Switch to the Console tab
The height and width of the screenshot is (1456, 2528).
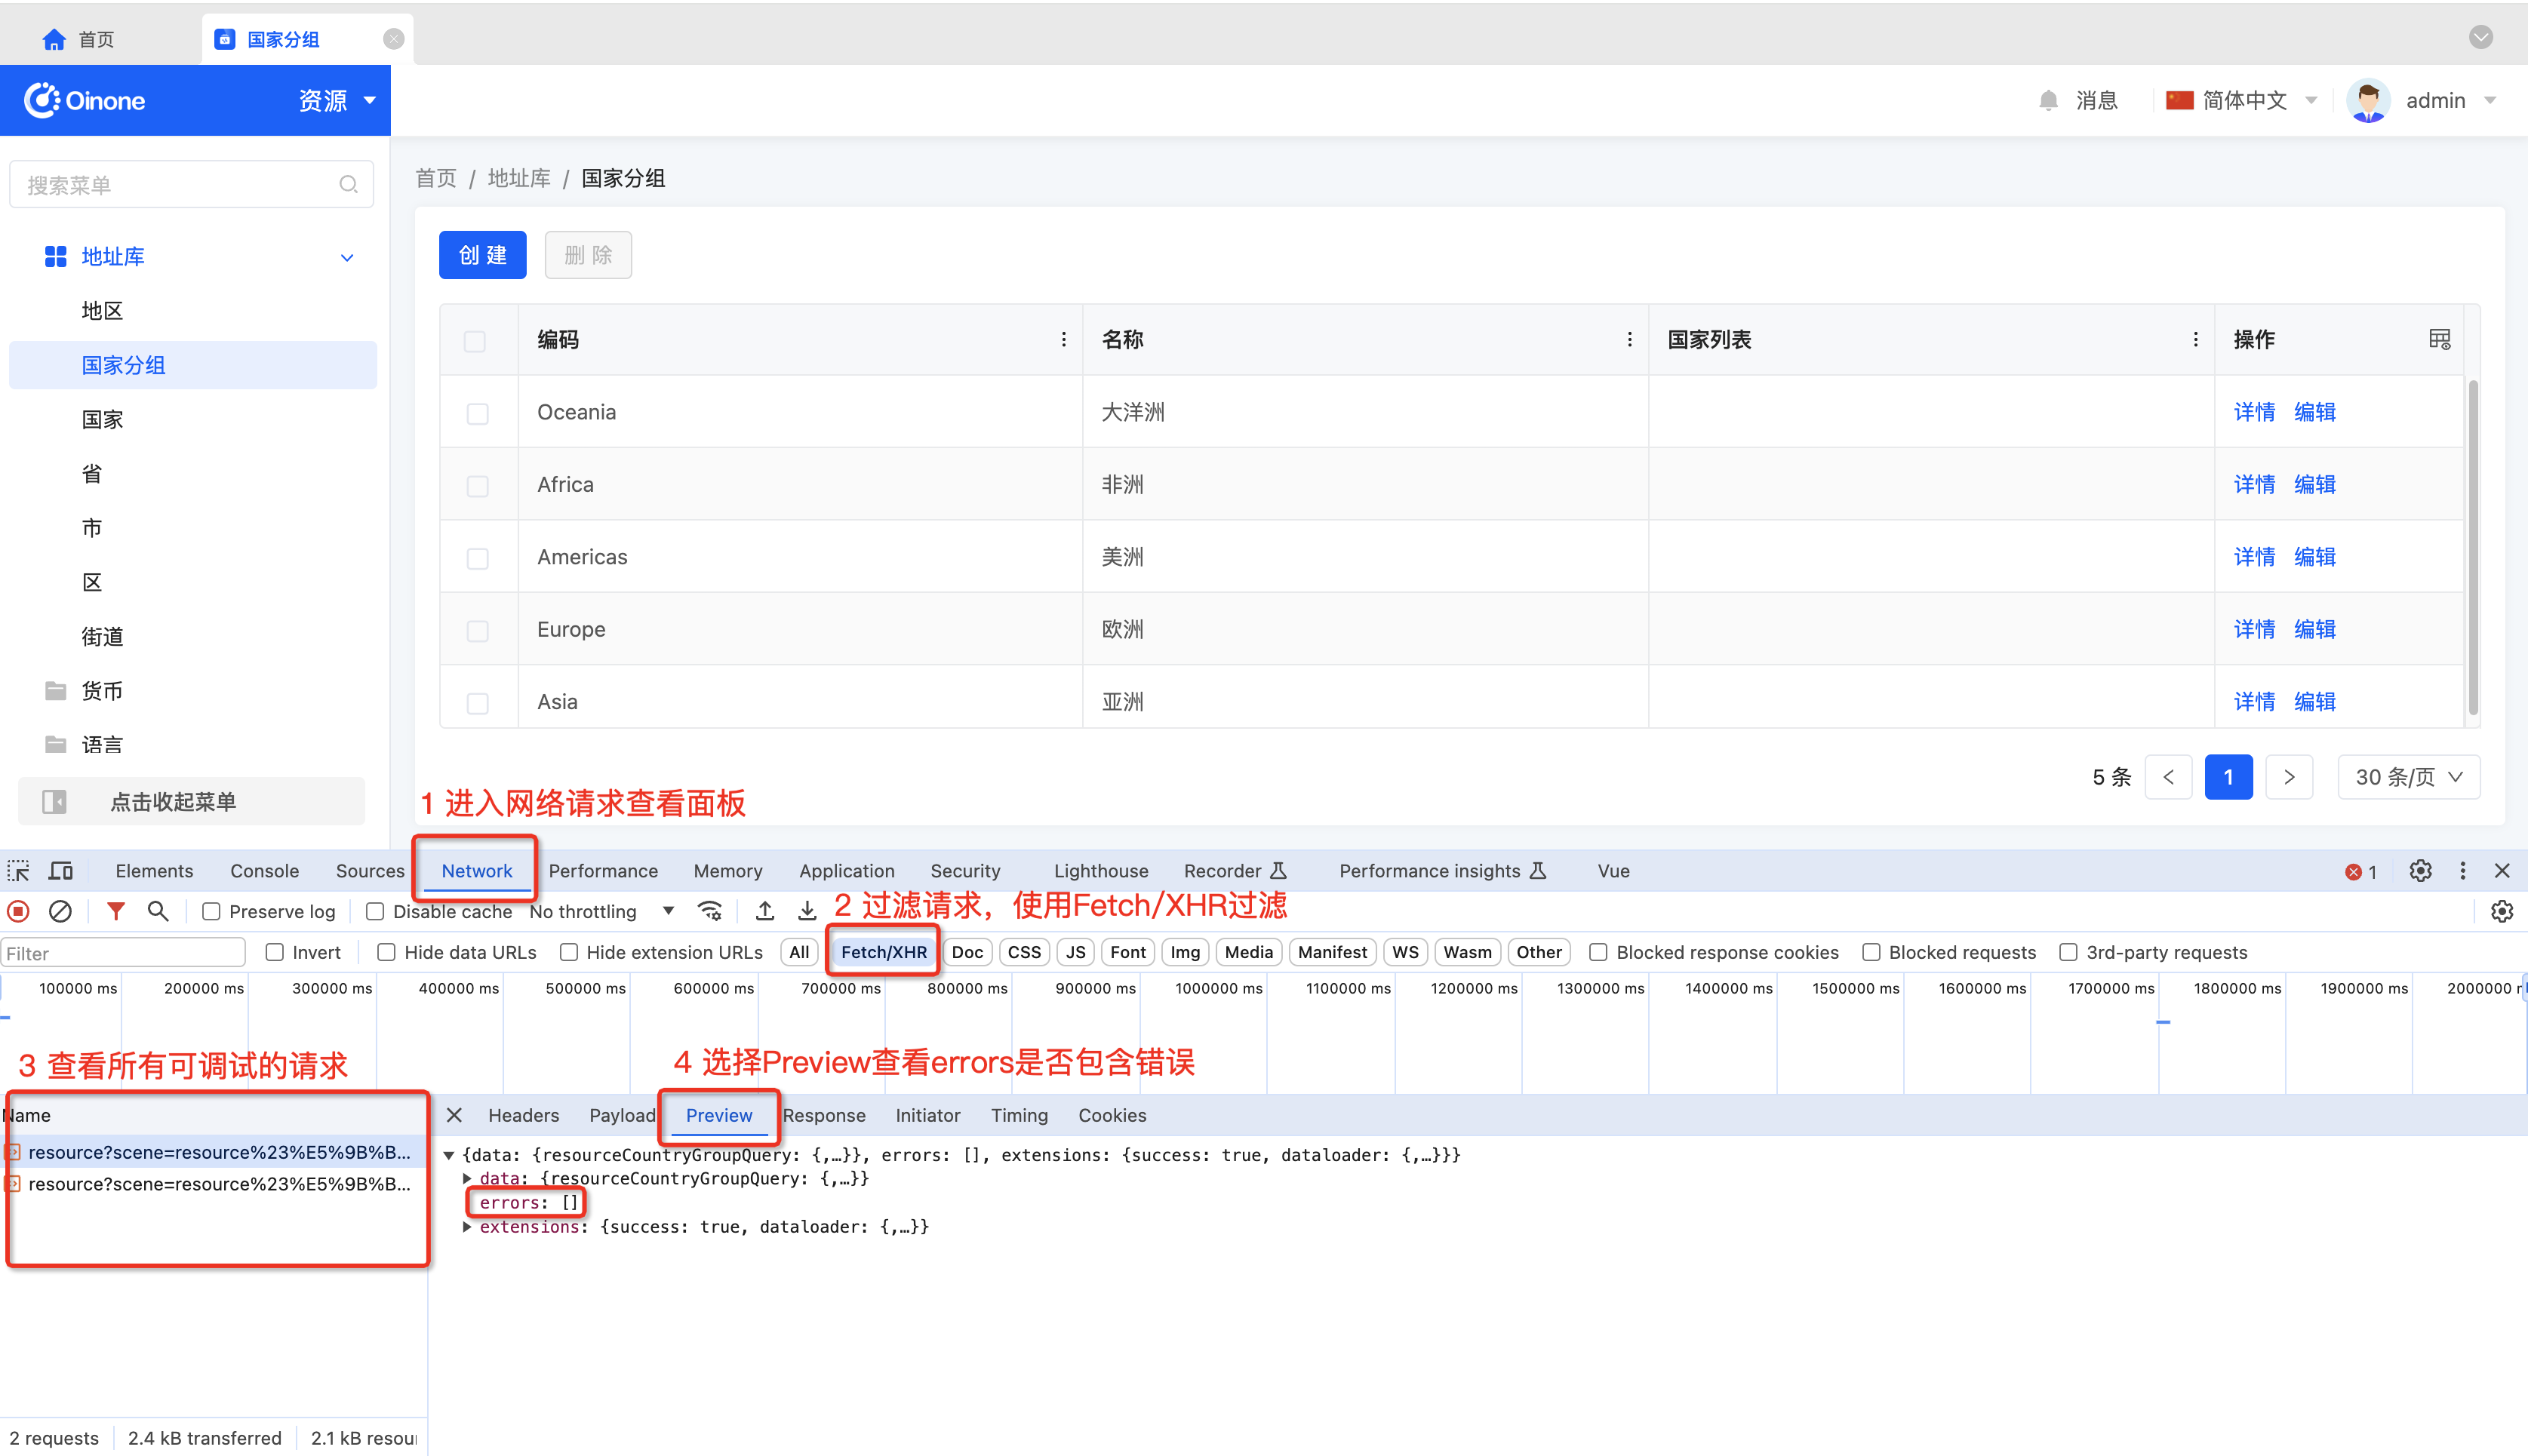pos(264,871)
